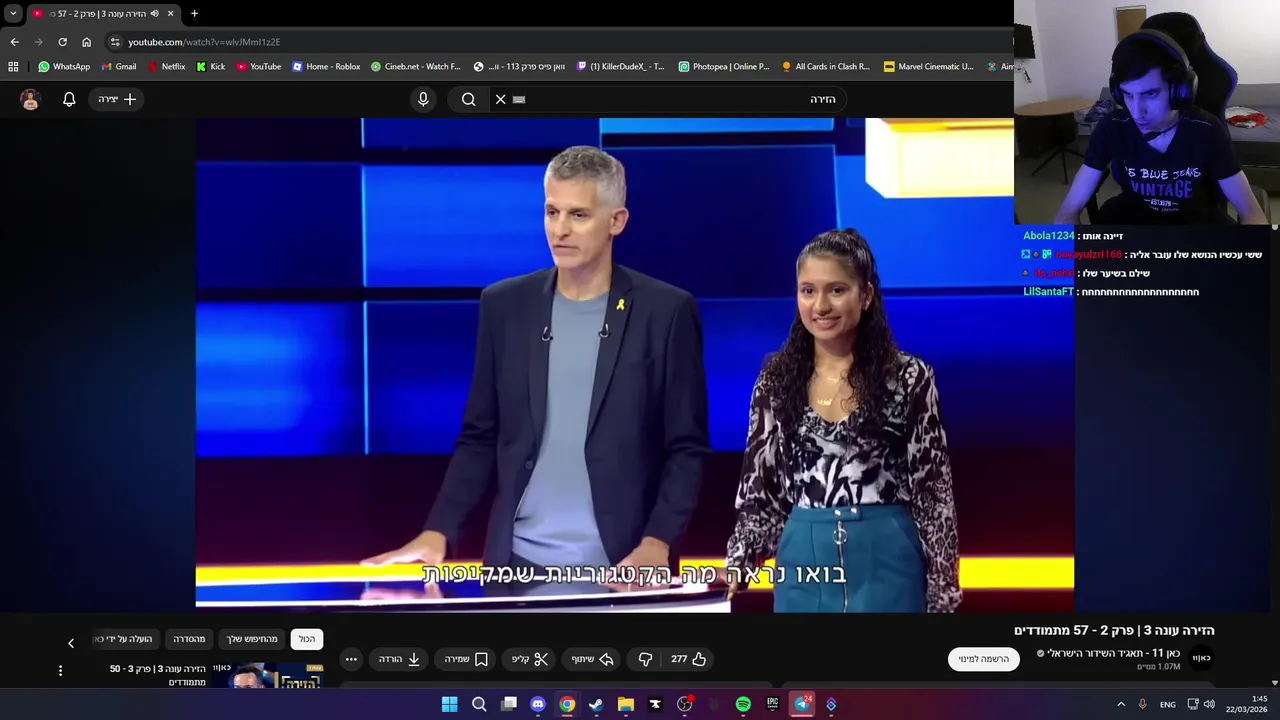This screenshot has height=720, width=1280.
Task: Open the Home - Roblox bookmark
Action: coord(326,67)
